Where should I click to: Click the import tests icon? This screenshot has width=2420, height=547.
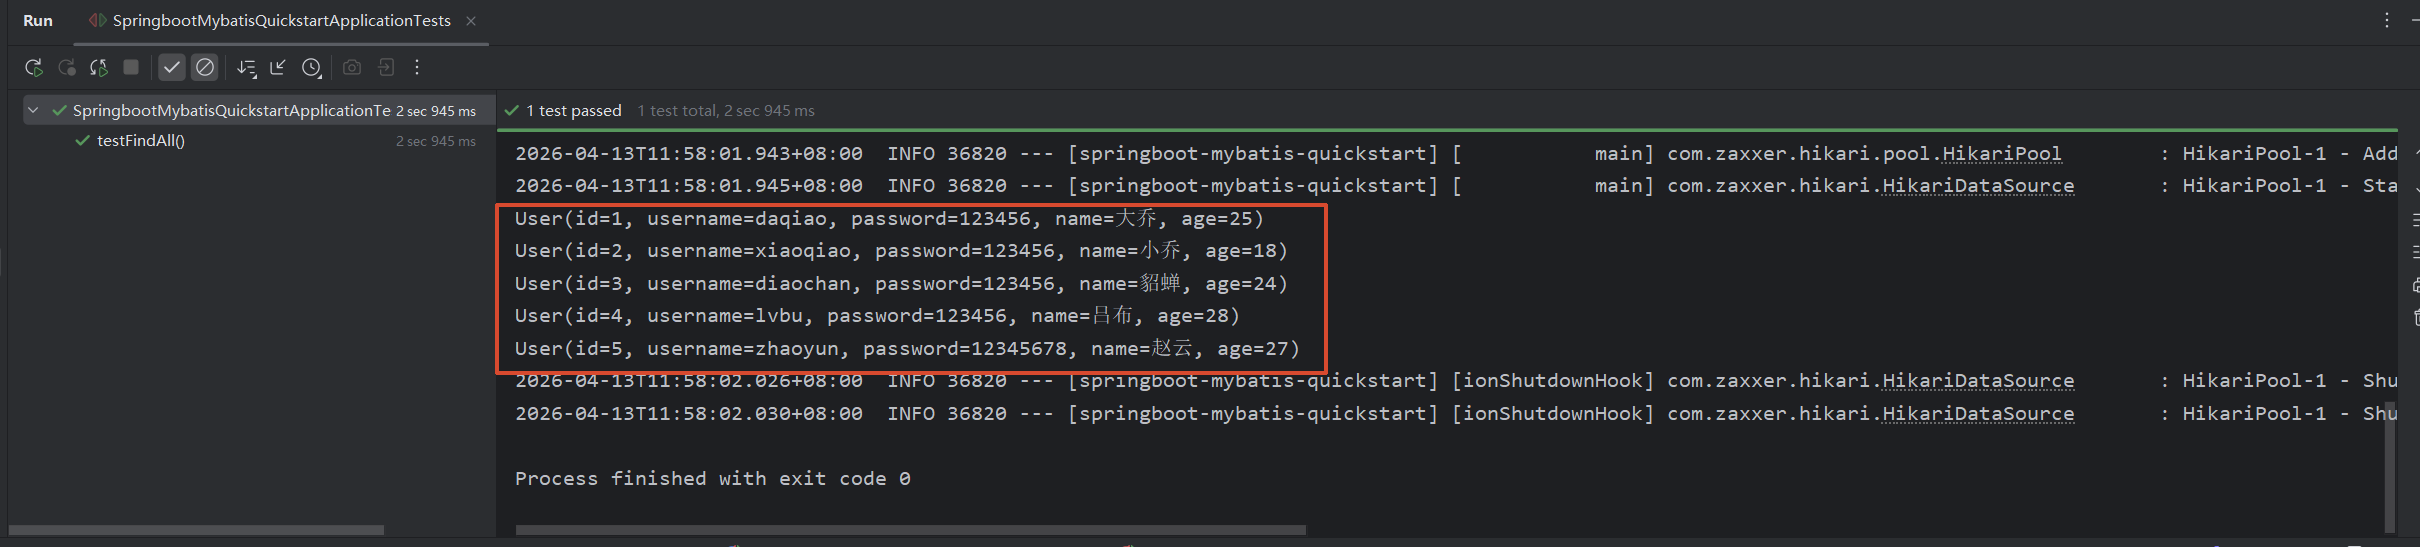[386, 67]
